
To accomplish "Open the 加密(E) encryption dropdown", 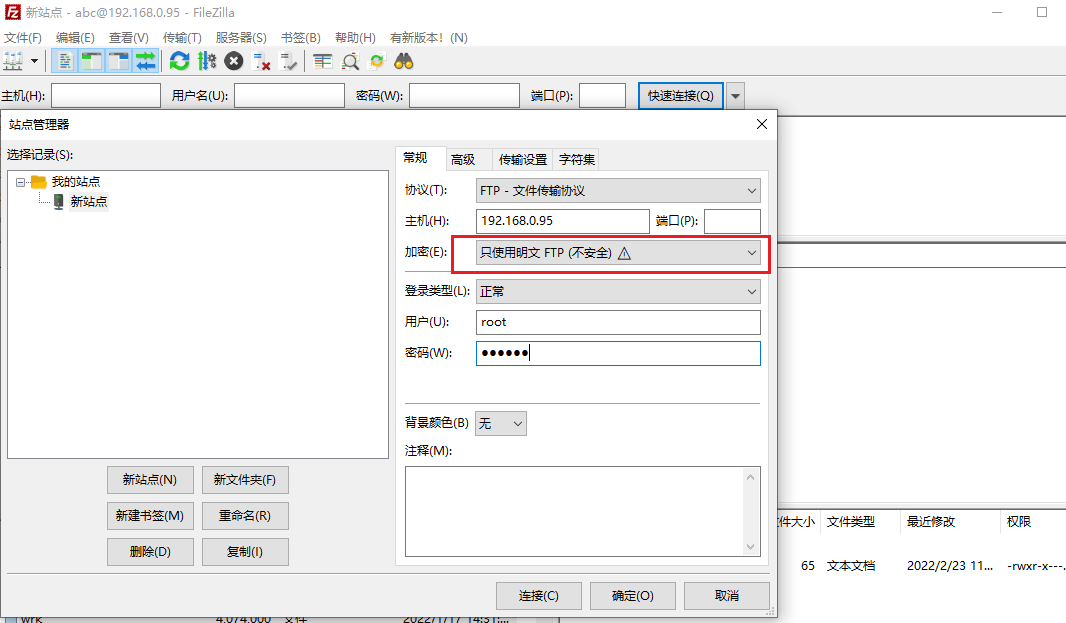I will point(618,253).
